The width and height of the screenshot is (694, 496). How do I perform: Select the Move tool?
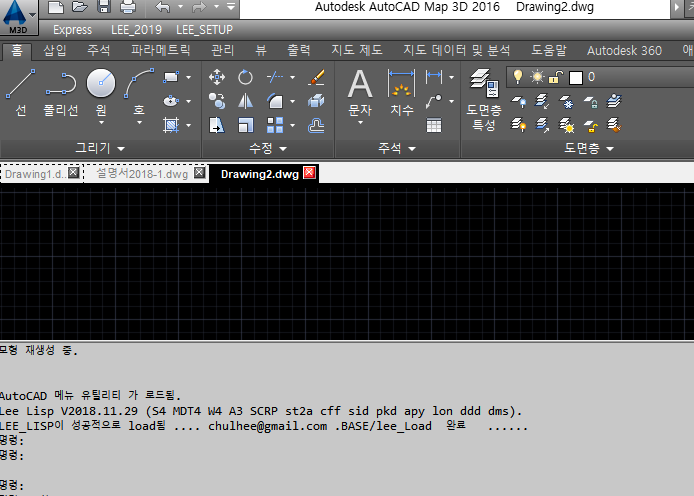tap(217, 77)
